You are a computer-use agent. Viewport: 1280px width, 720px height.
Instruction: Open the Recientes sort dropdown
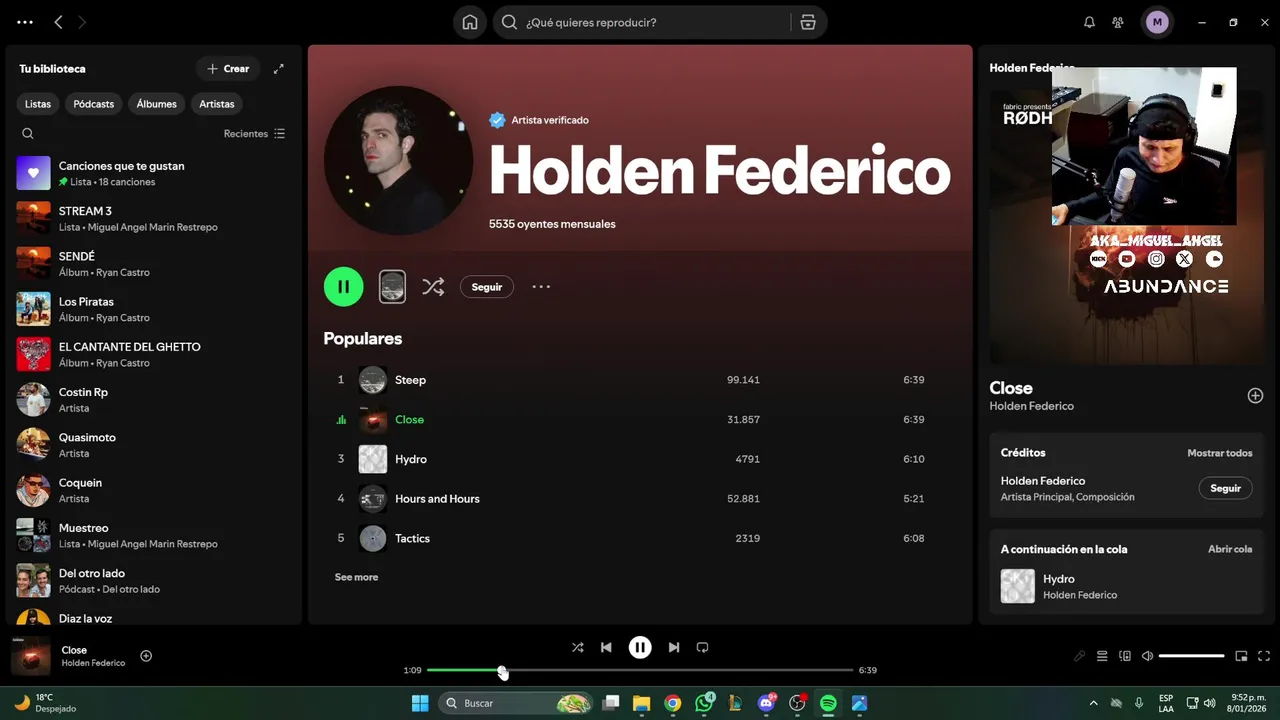254,133
